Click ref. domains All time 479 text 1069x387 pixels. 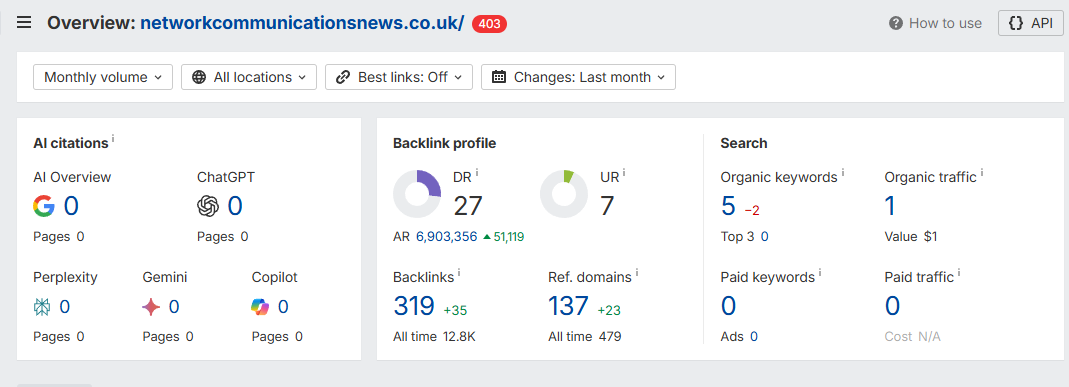pos(584,337)
